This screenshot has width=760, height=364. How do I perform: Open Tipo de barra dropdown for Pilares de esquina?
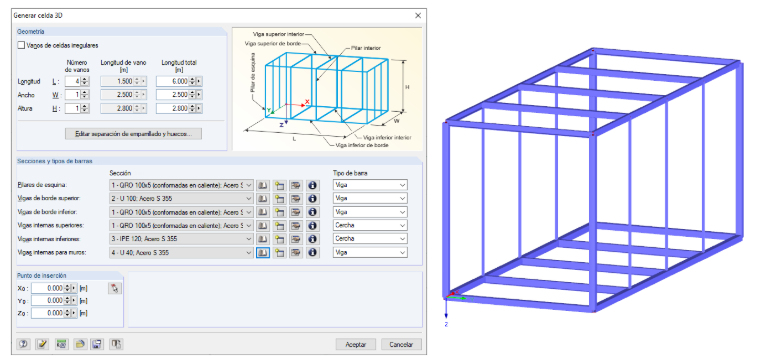pyautogui.click(x=370, y=185)
